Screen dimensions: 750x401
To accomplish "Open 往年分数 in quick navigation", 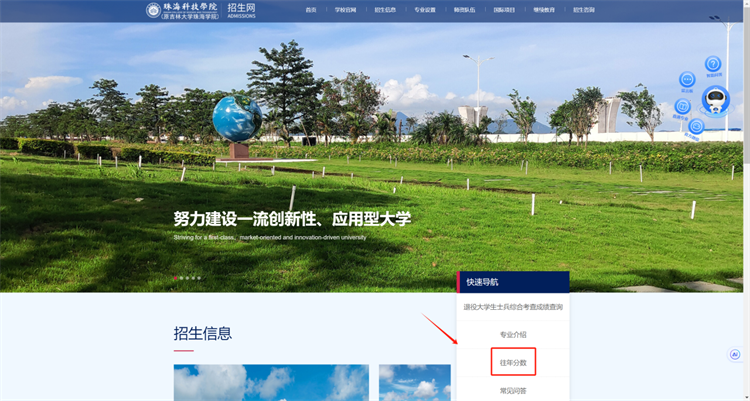I will pyautogui.click(x=513, y=361).
